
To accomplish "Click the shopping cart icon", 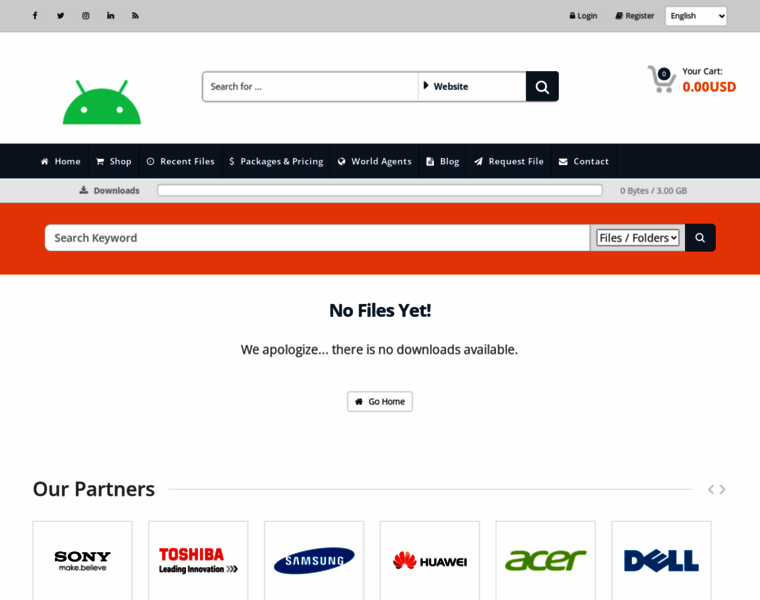I will [x=662, y=79].
